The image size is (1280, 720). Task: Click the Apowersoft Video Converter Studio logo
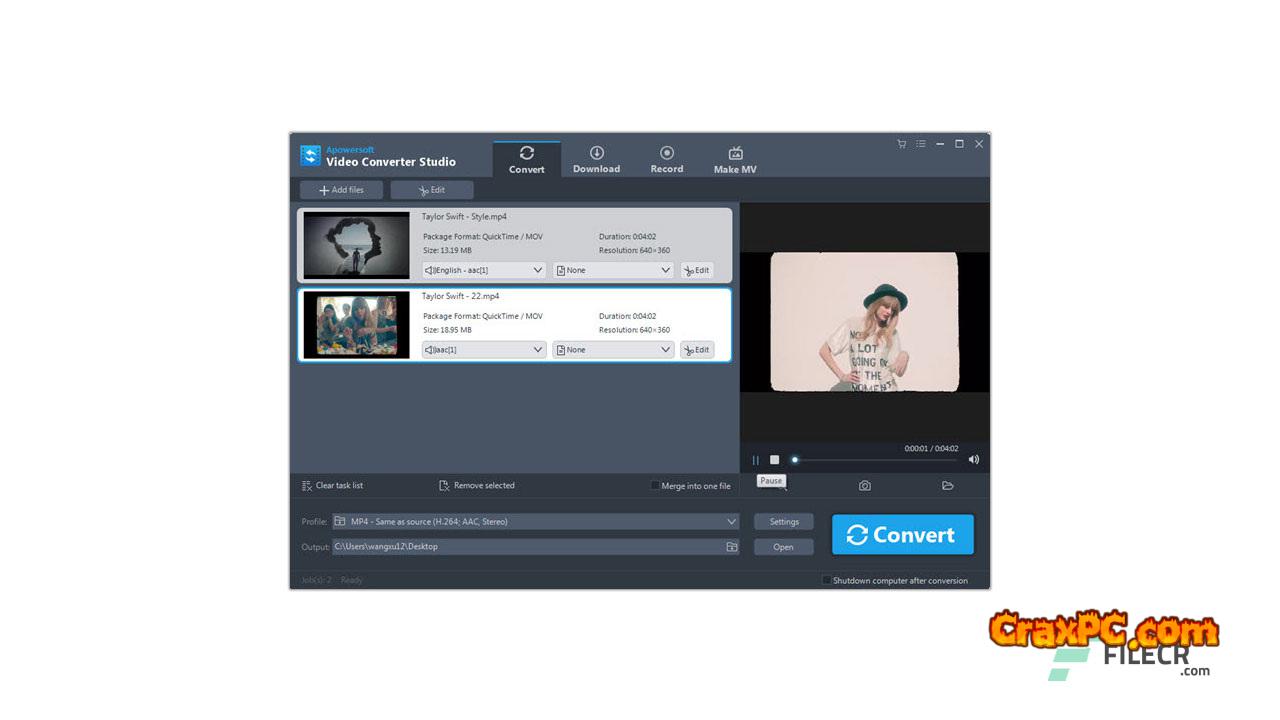coord(310,156)
